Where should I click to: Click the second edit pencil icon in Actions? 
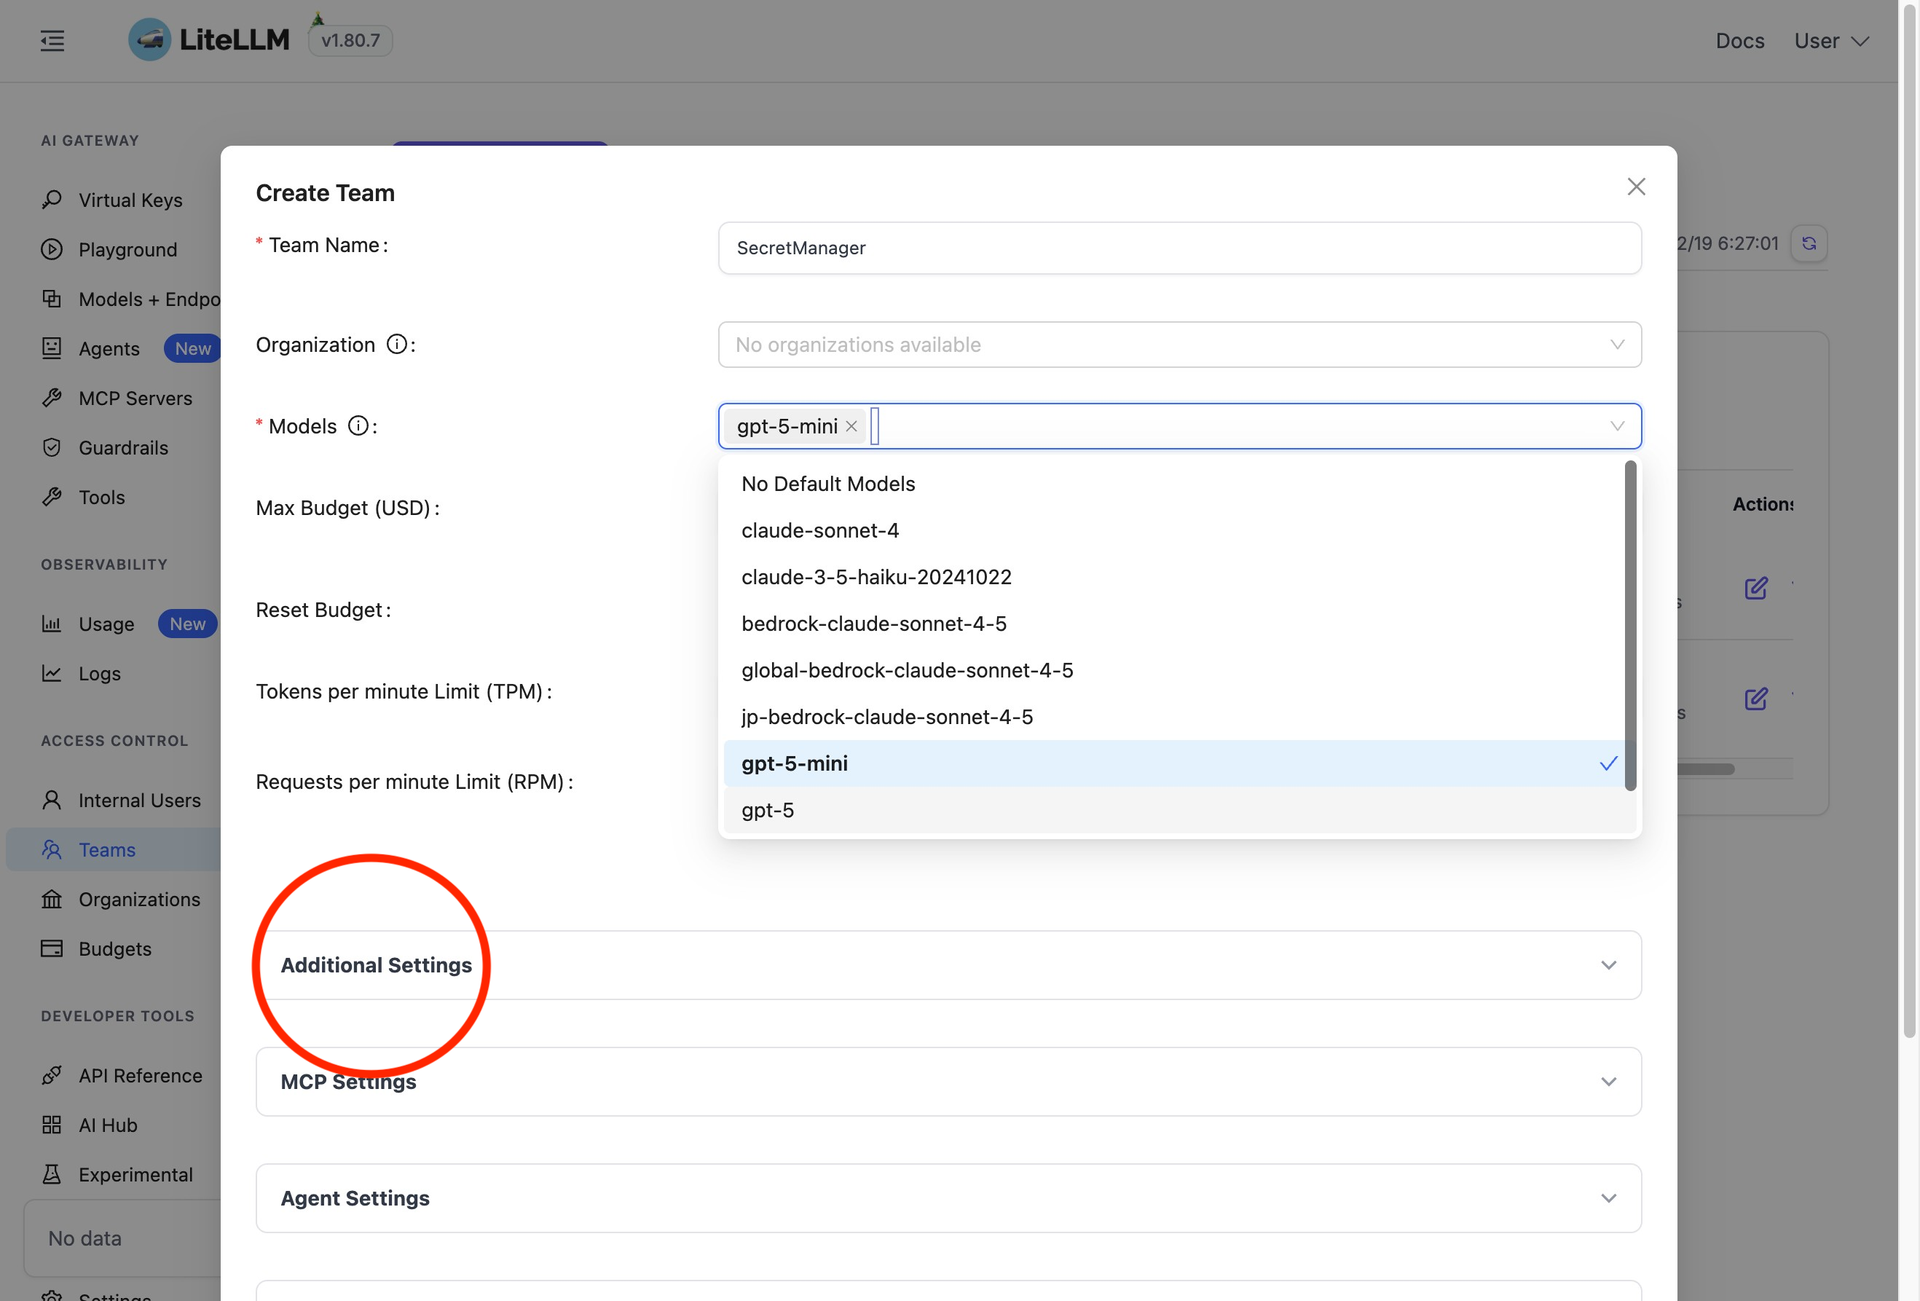tap(1756, 699)
